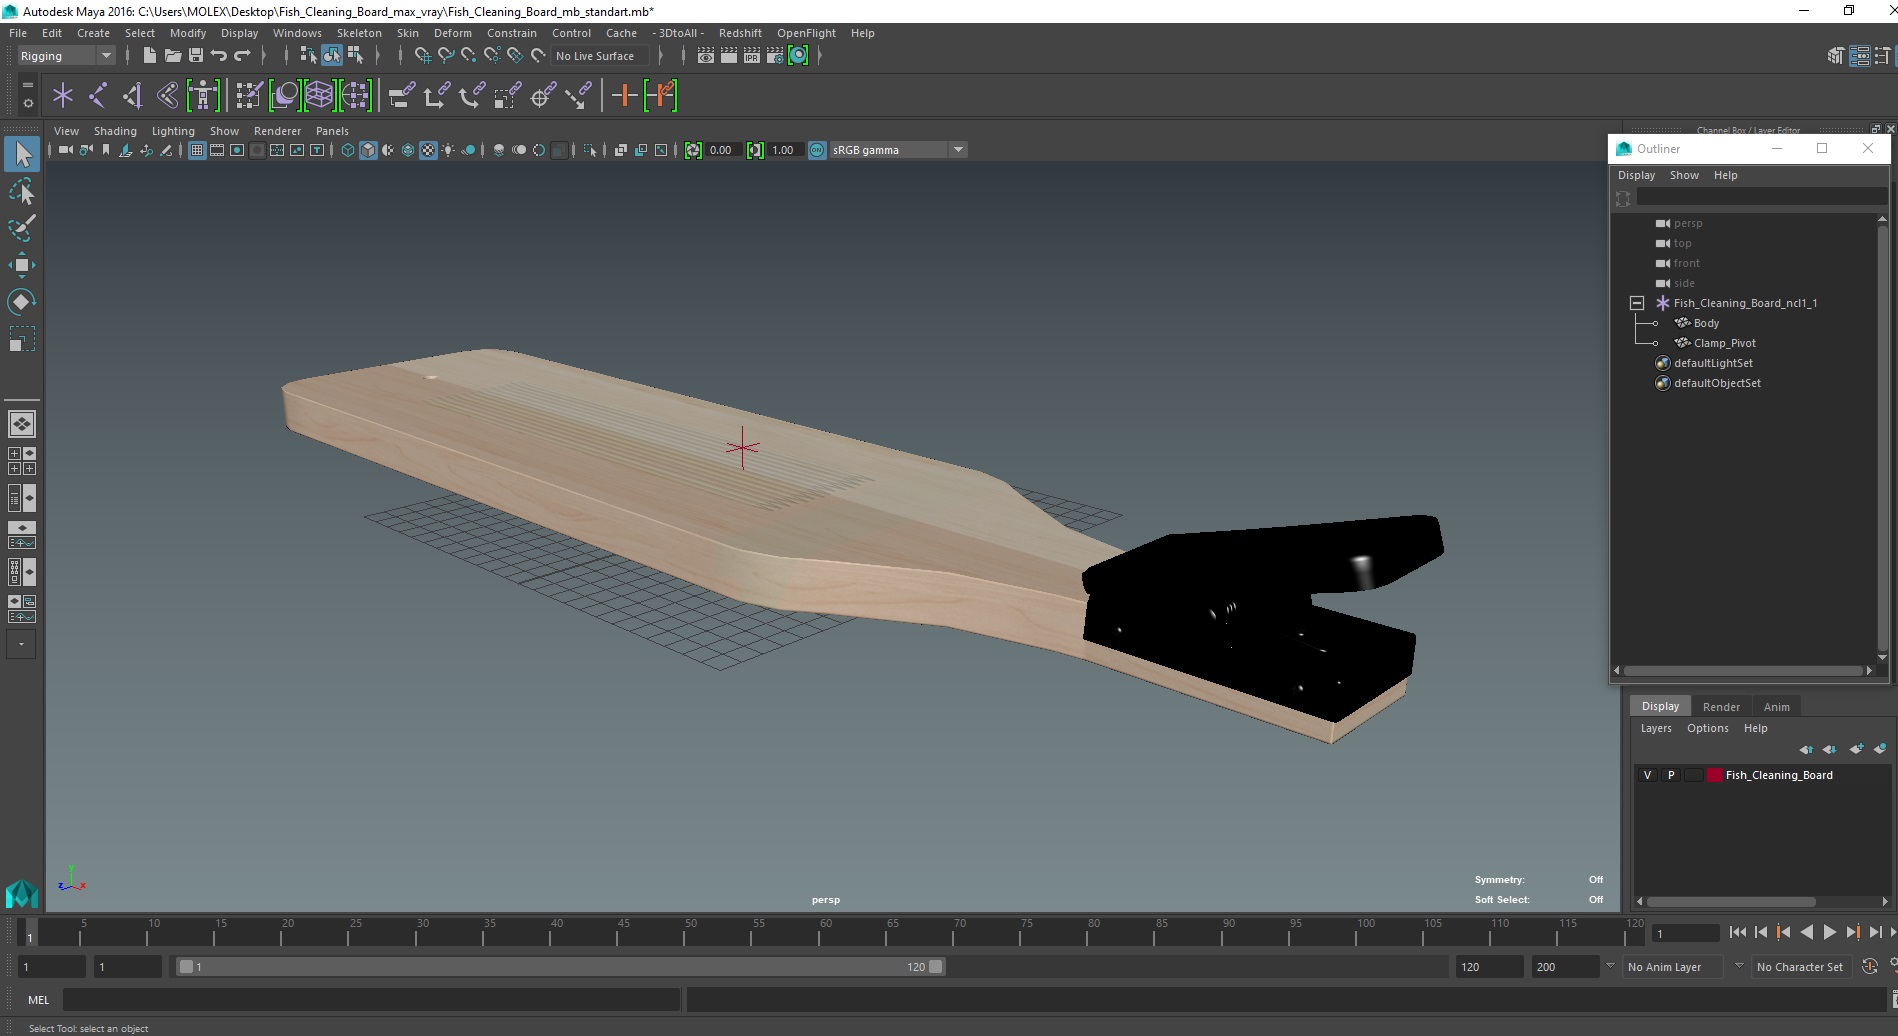This screenshot has height=1036, width=1898.
Task: Open the Deform menu in the menu bar
Action: click(x=452, y=33)
